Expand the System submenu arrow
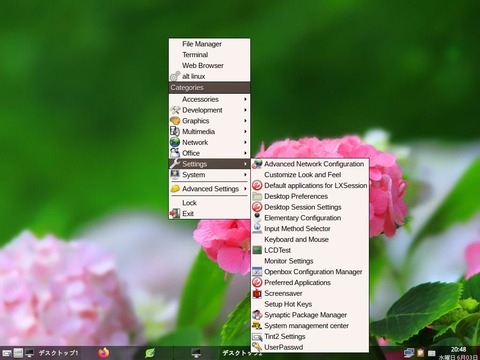This screenshot has height=360, width=480. tap(245, 175)
